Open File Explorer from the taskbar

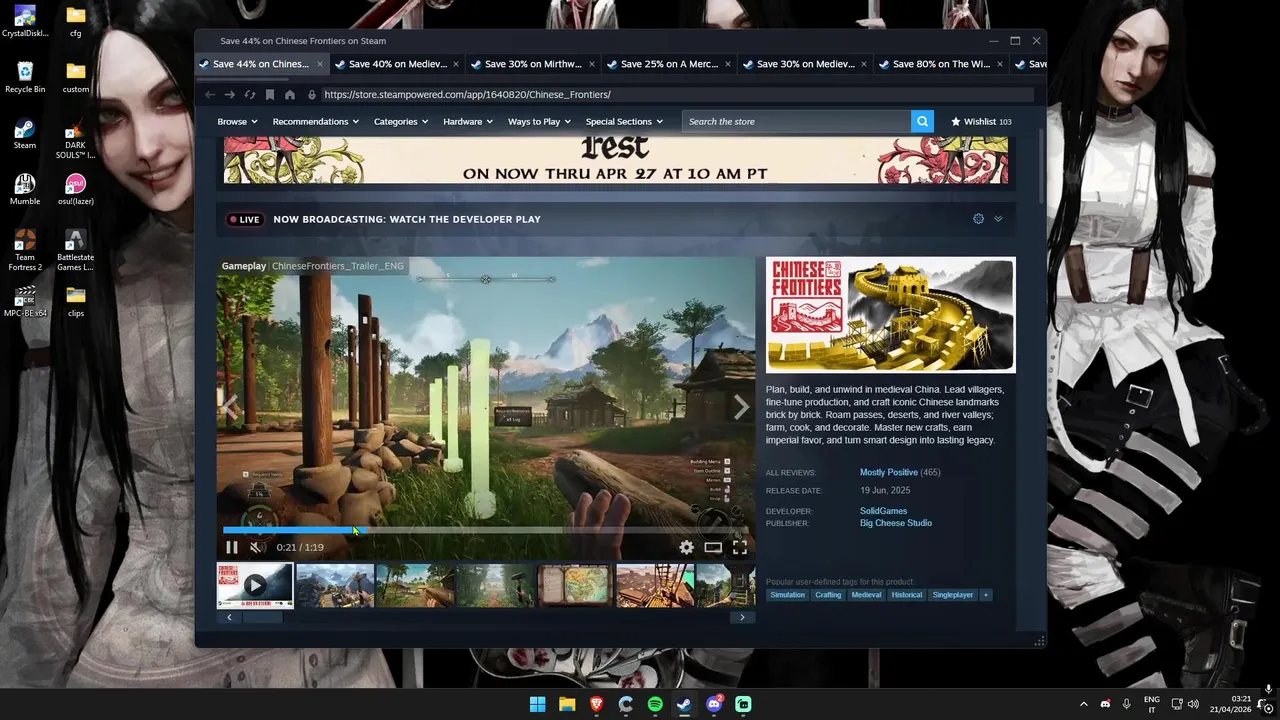[567, 704]
